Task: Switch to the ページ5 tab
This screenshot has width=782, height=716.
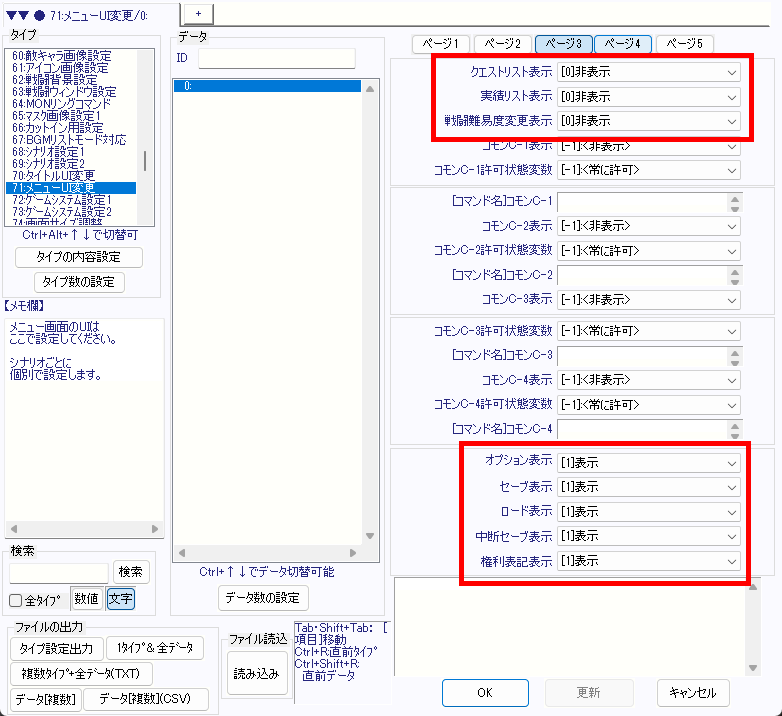Action: coord(685,44)
